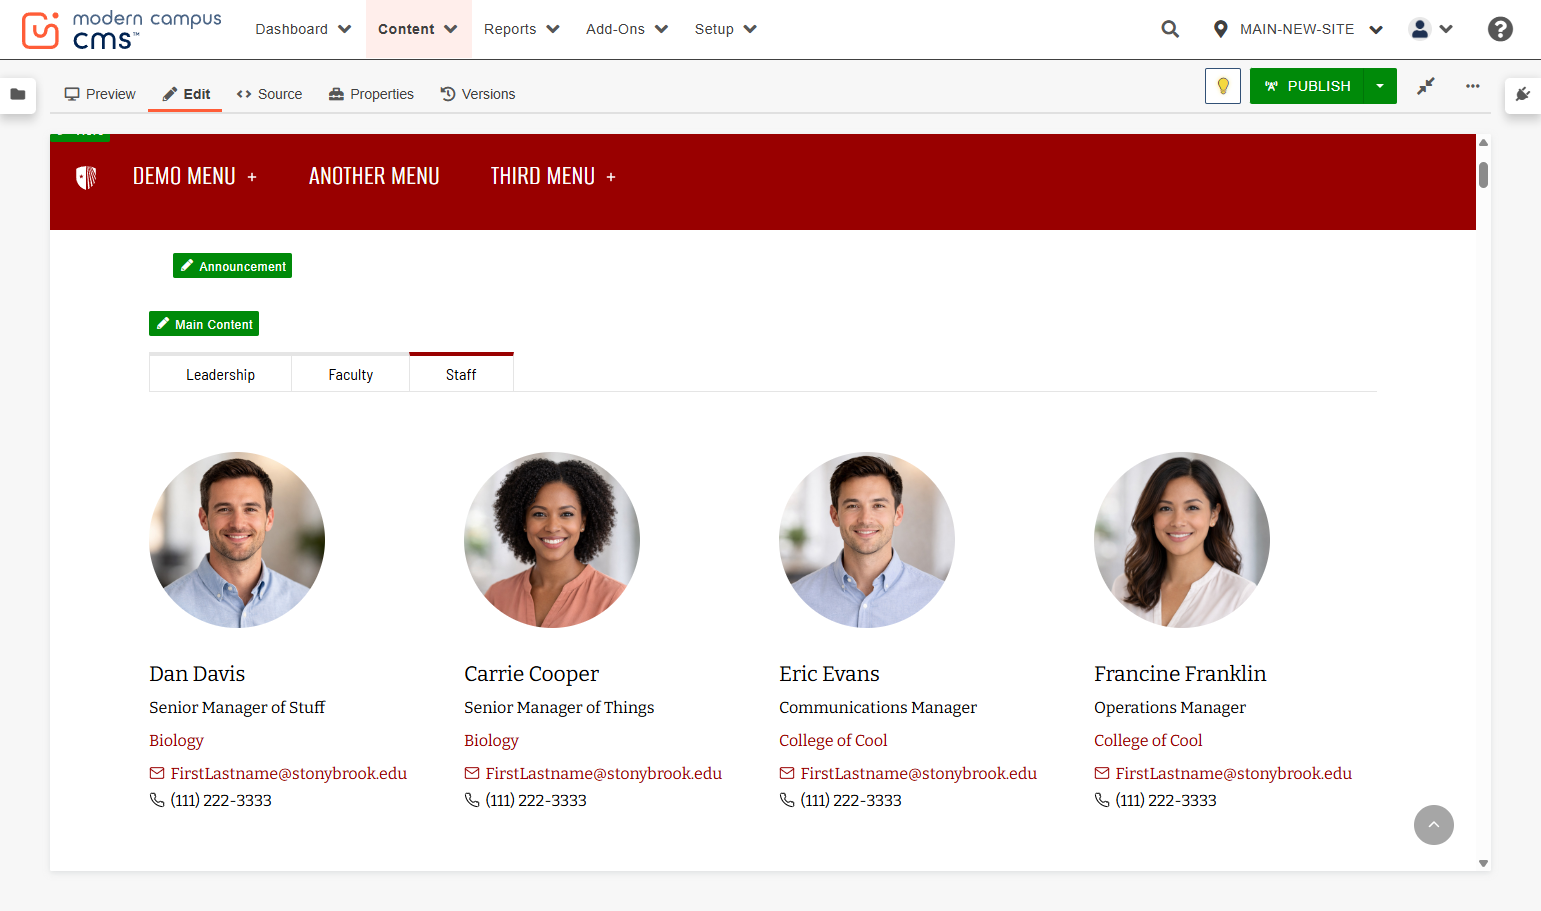Switch to the Preview tab

click(x=100, y=94)
